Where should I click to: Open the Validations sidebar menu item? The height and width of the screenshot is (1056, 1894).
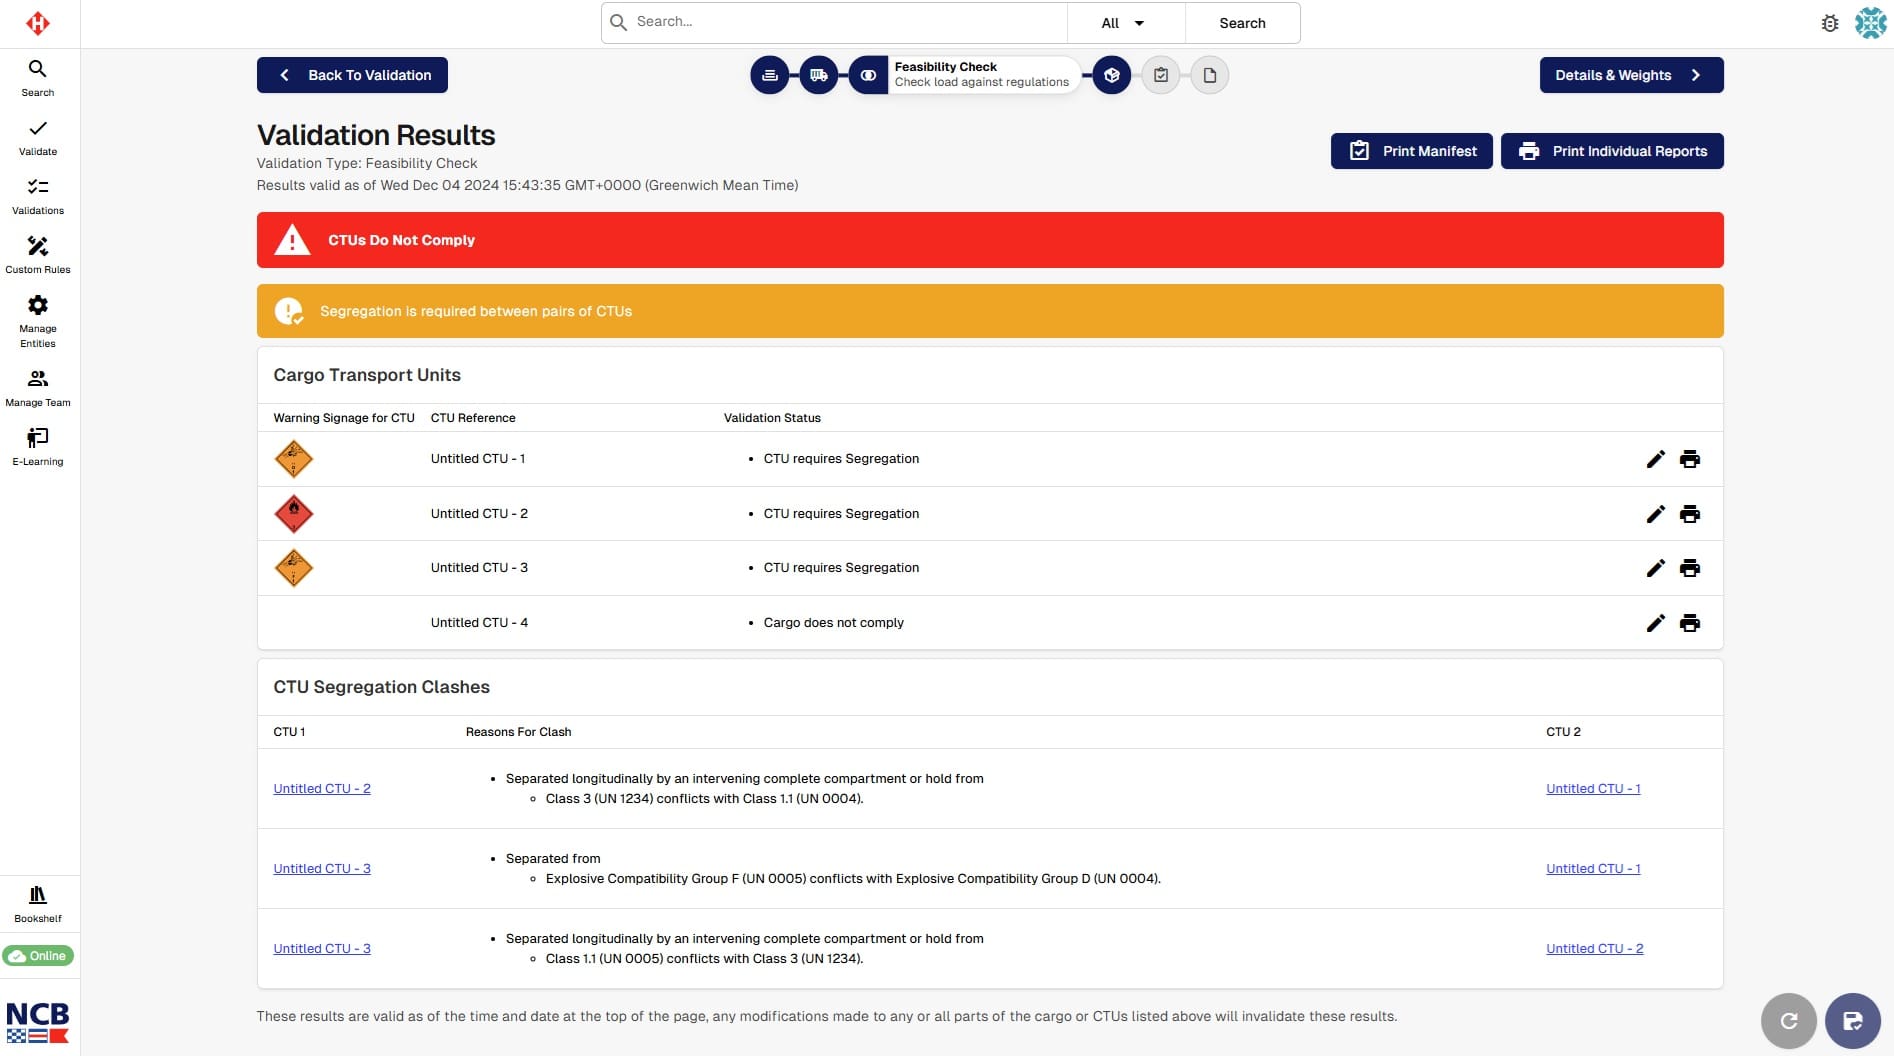click(x=38, y=196)
